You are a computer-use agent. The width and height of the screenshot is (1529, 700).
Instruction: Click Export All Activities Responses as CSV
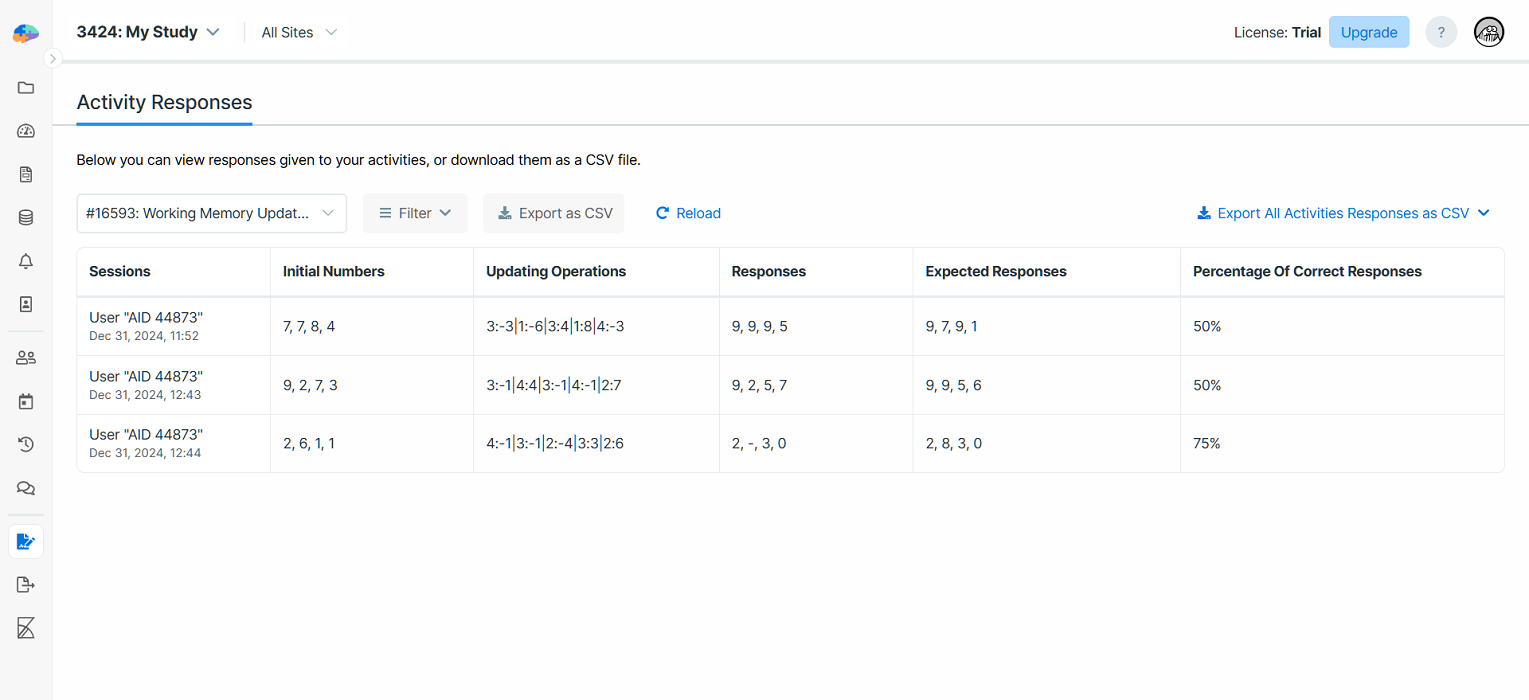tap(1343, 213)
